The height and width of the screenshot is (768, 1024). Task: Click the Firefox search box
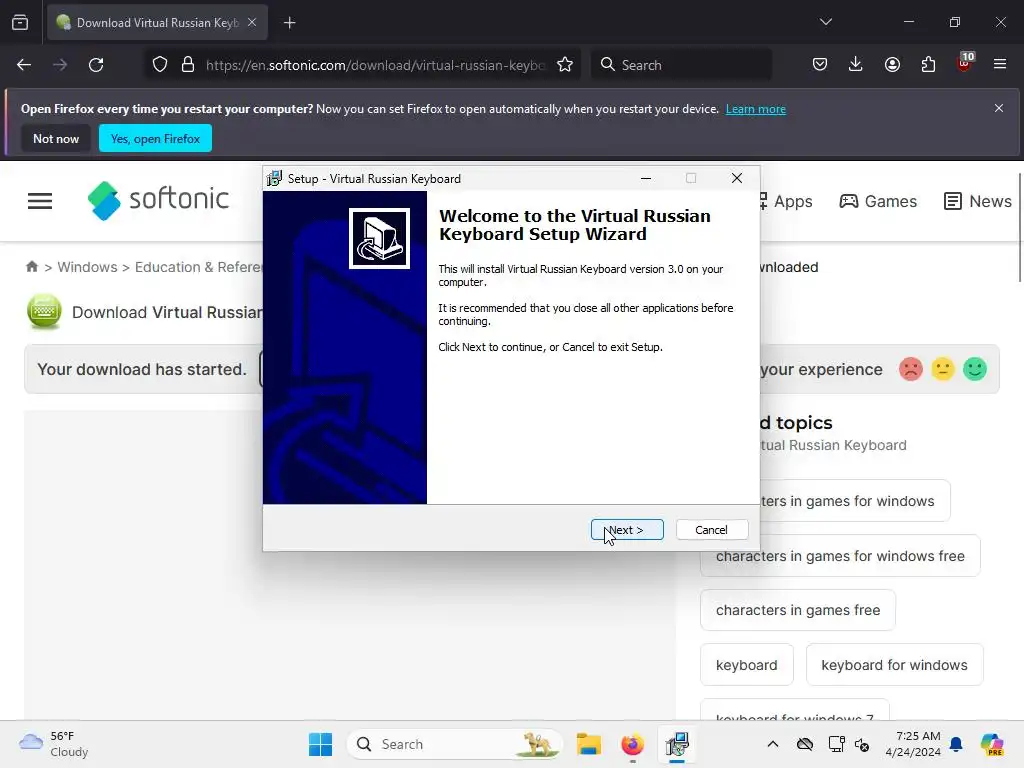[681, 65]
